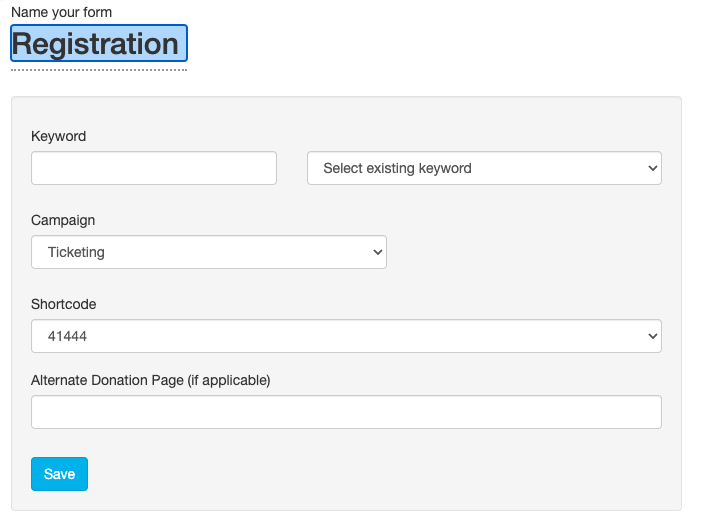Click the Shortcode field label
Image resolution: width=705 pixels, height=528 pixels.
[x=64, y=304]
